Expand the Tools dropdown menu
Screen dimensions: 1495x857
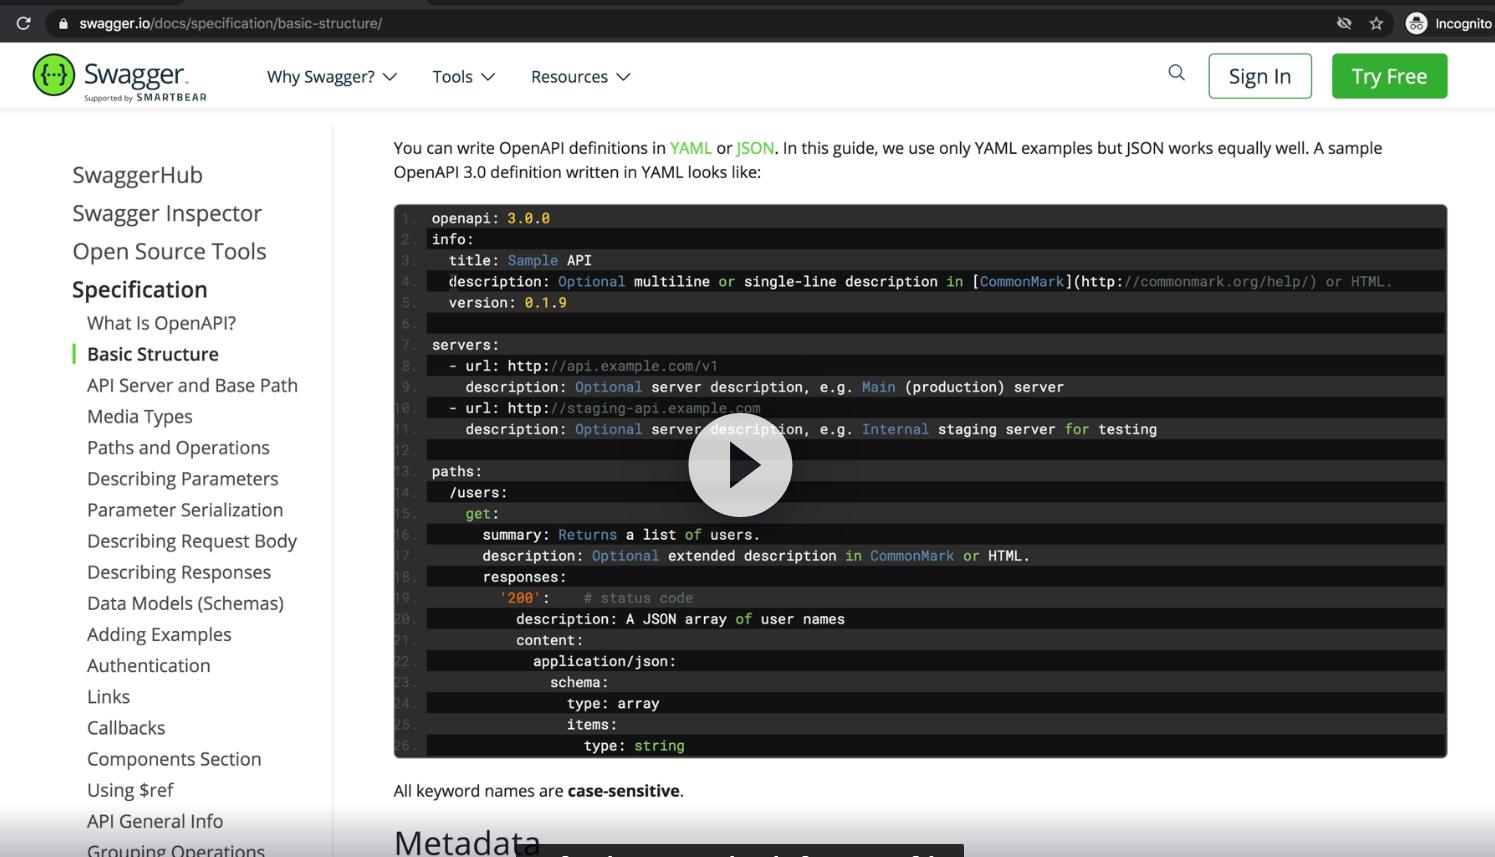coord(463,77)
